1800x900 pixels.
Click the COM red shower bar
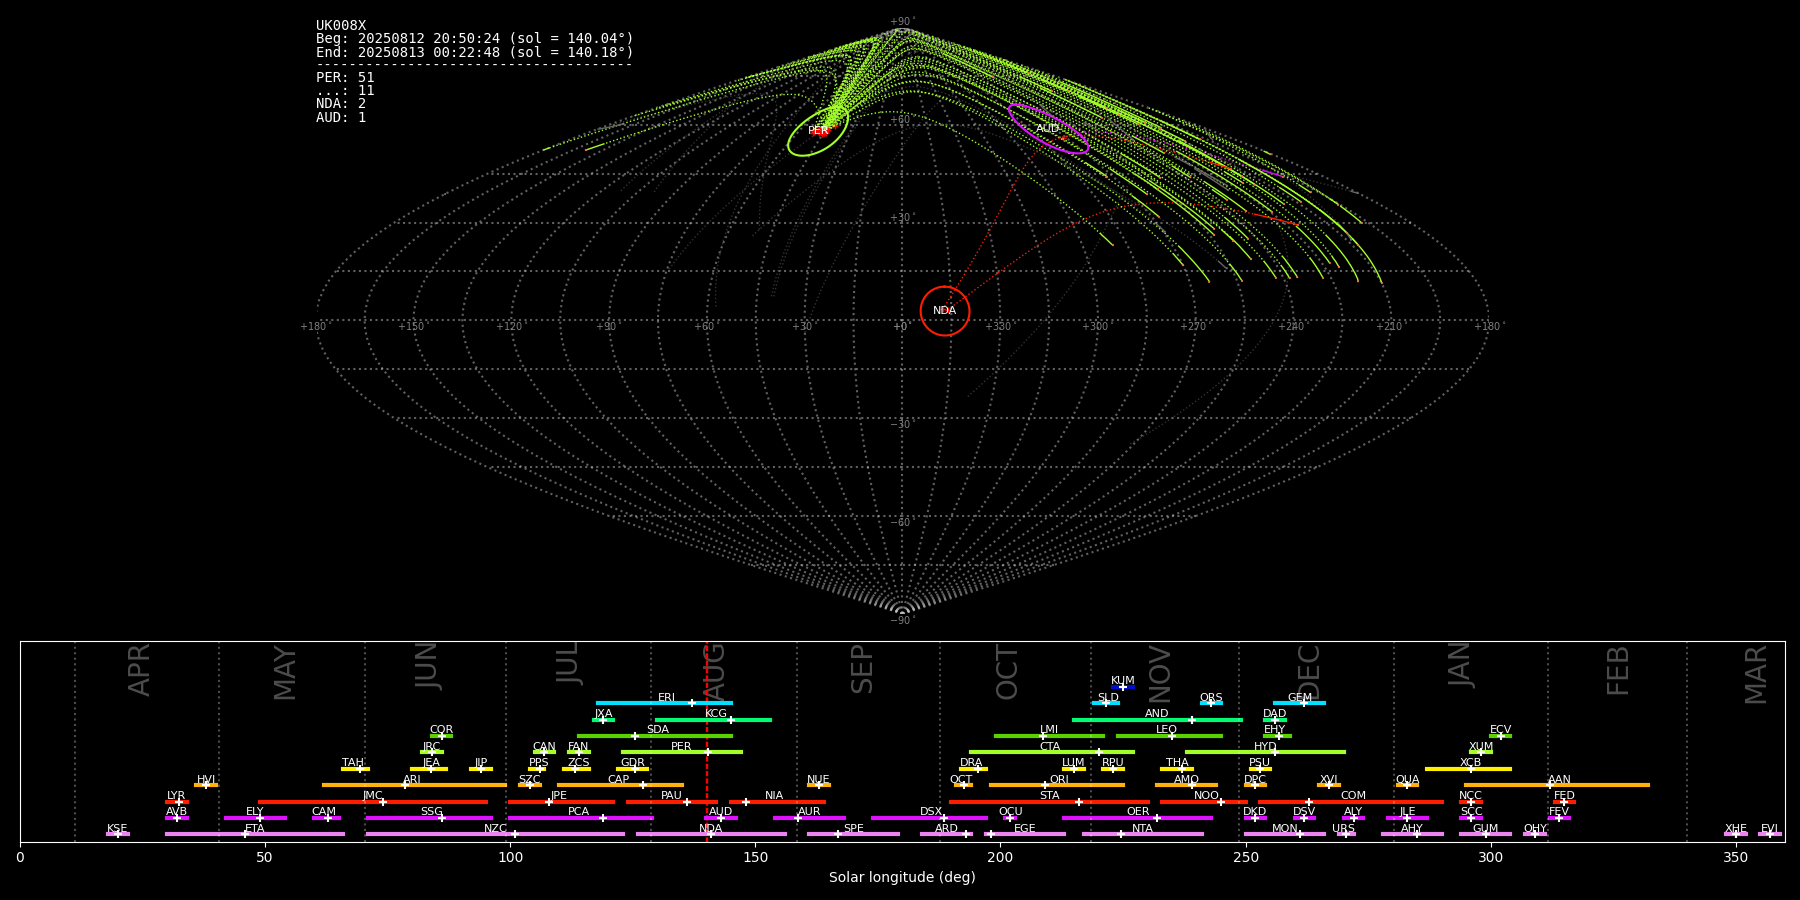click(x=1352, y=802)
